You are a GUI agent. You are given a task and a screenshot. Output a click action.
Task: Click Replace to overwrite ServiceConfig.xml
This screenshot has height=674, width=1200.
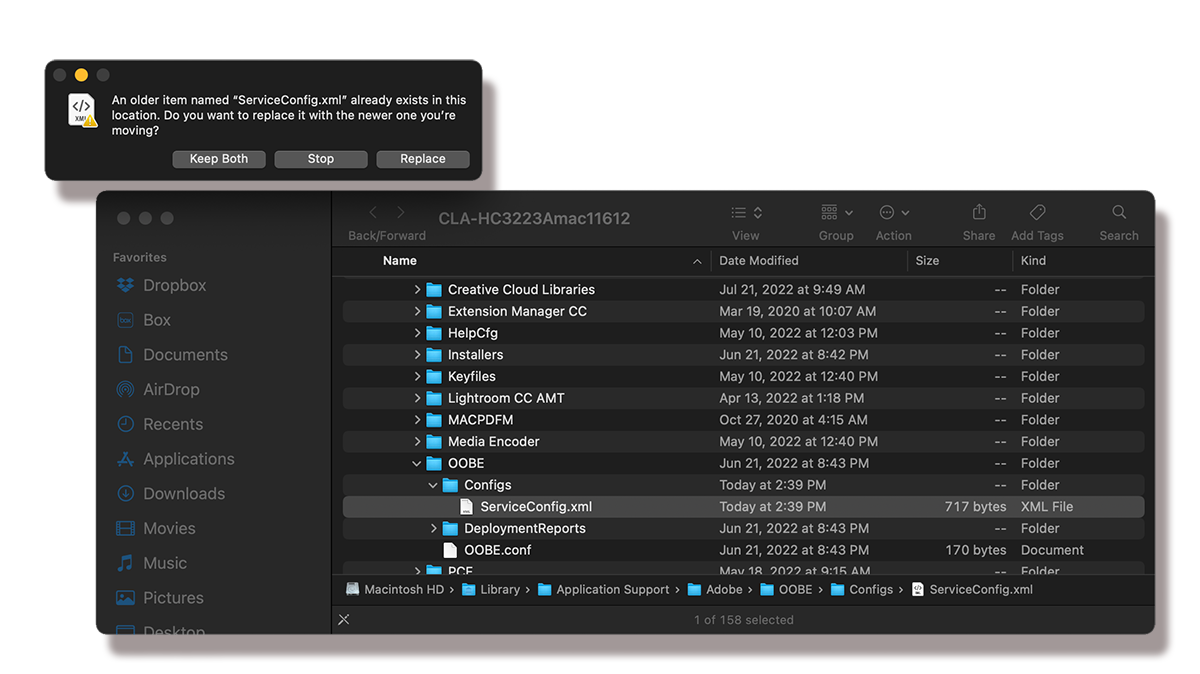(x=423, y=159)
